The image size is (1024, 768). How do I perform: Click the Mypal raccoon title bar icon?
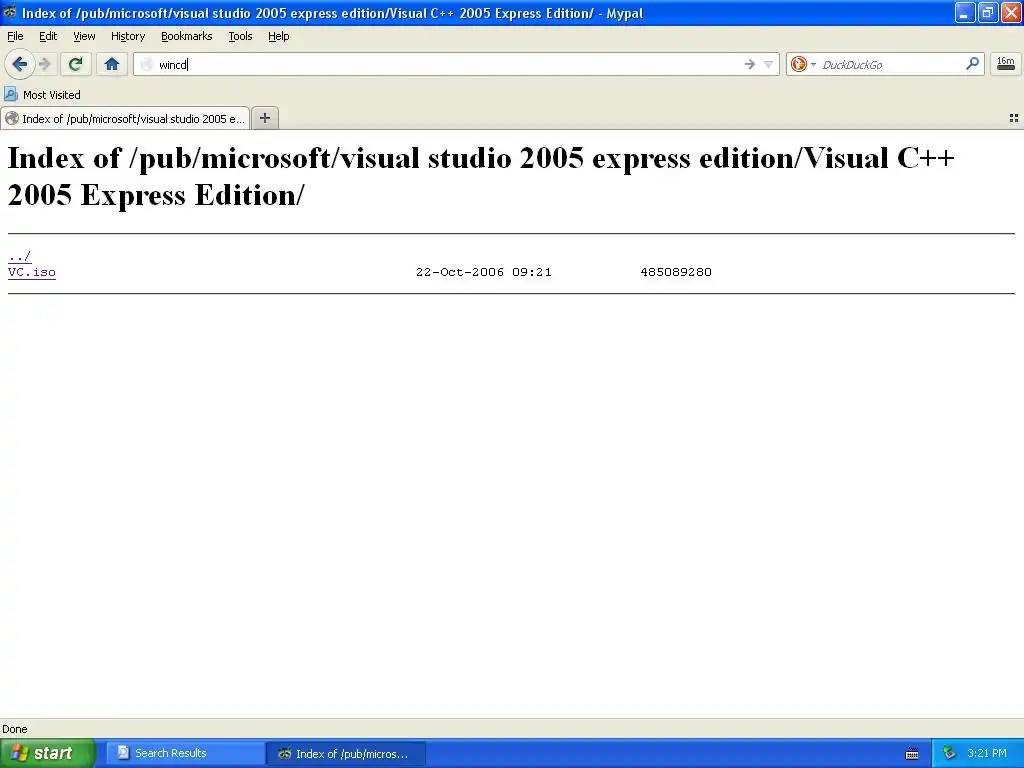[10, 12]
